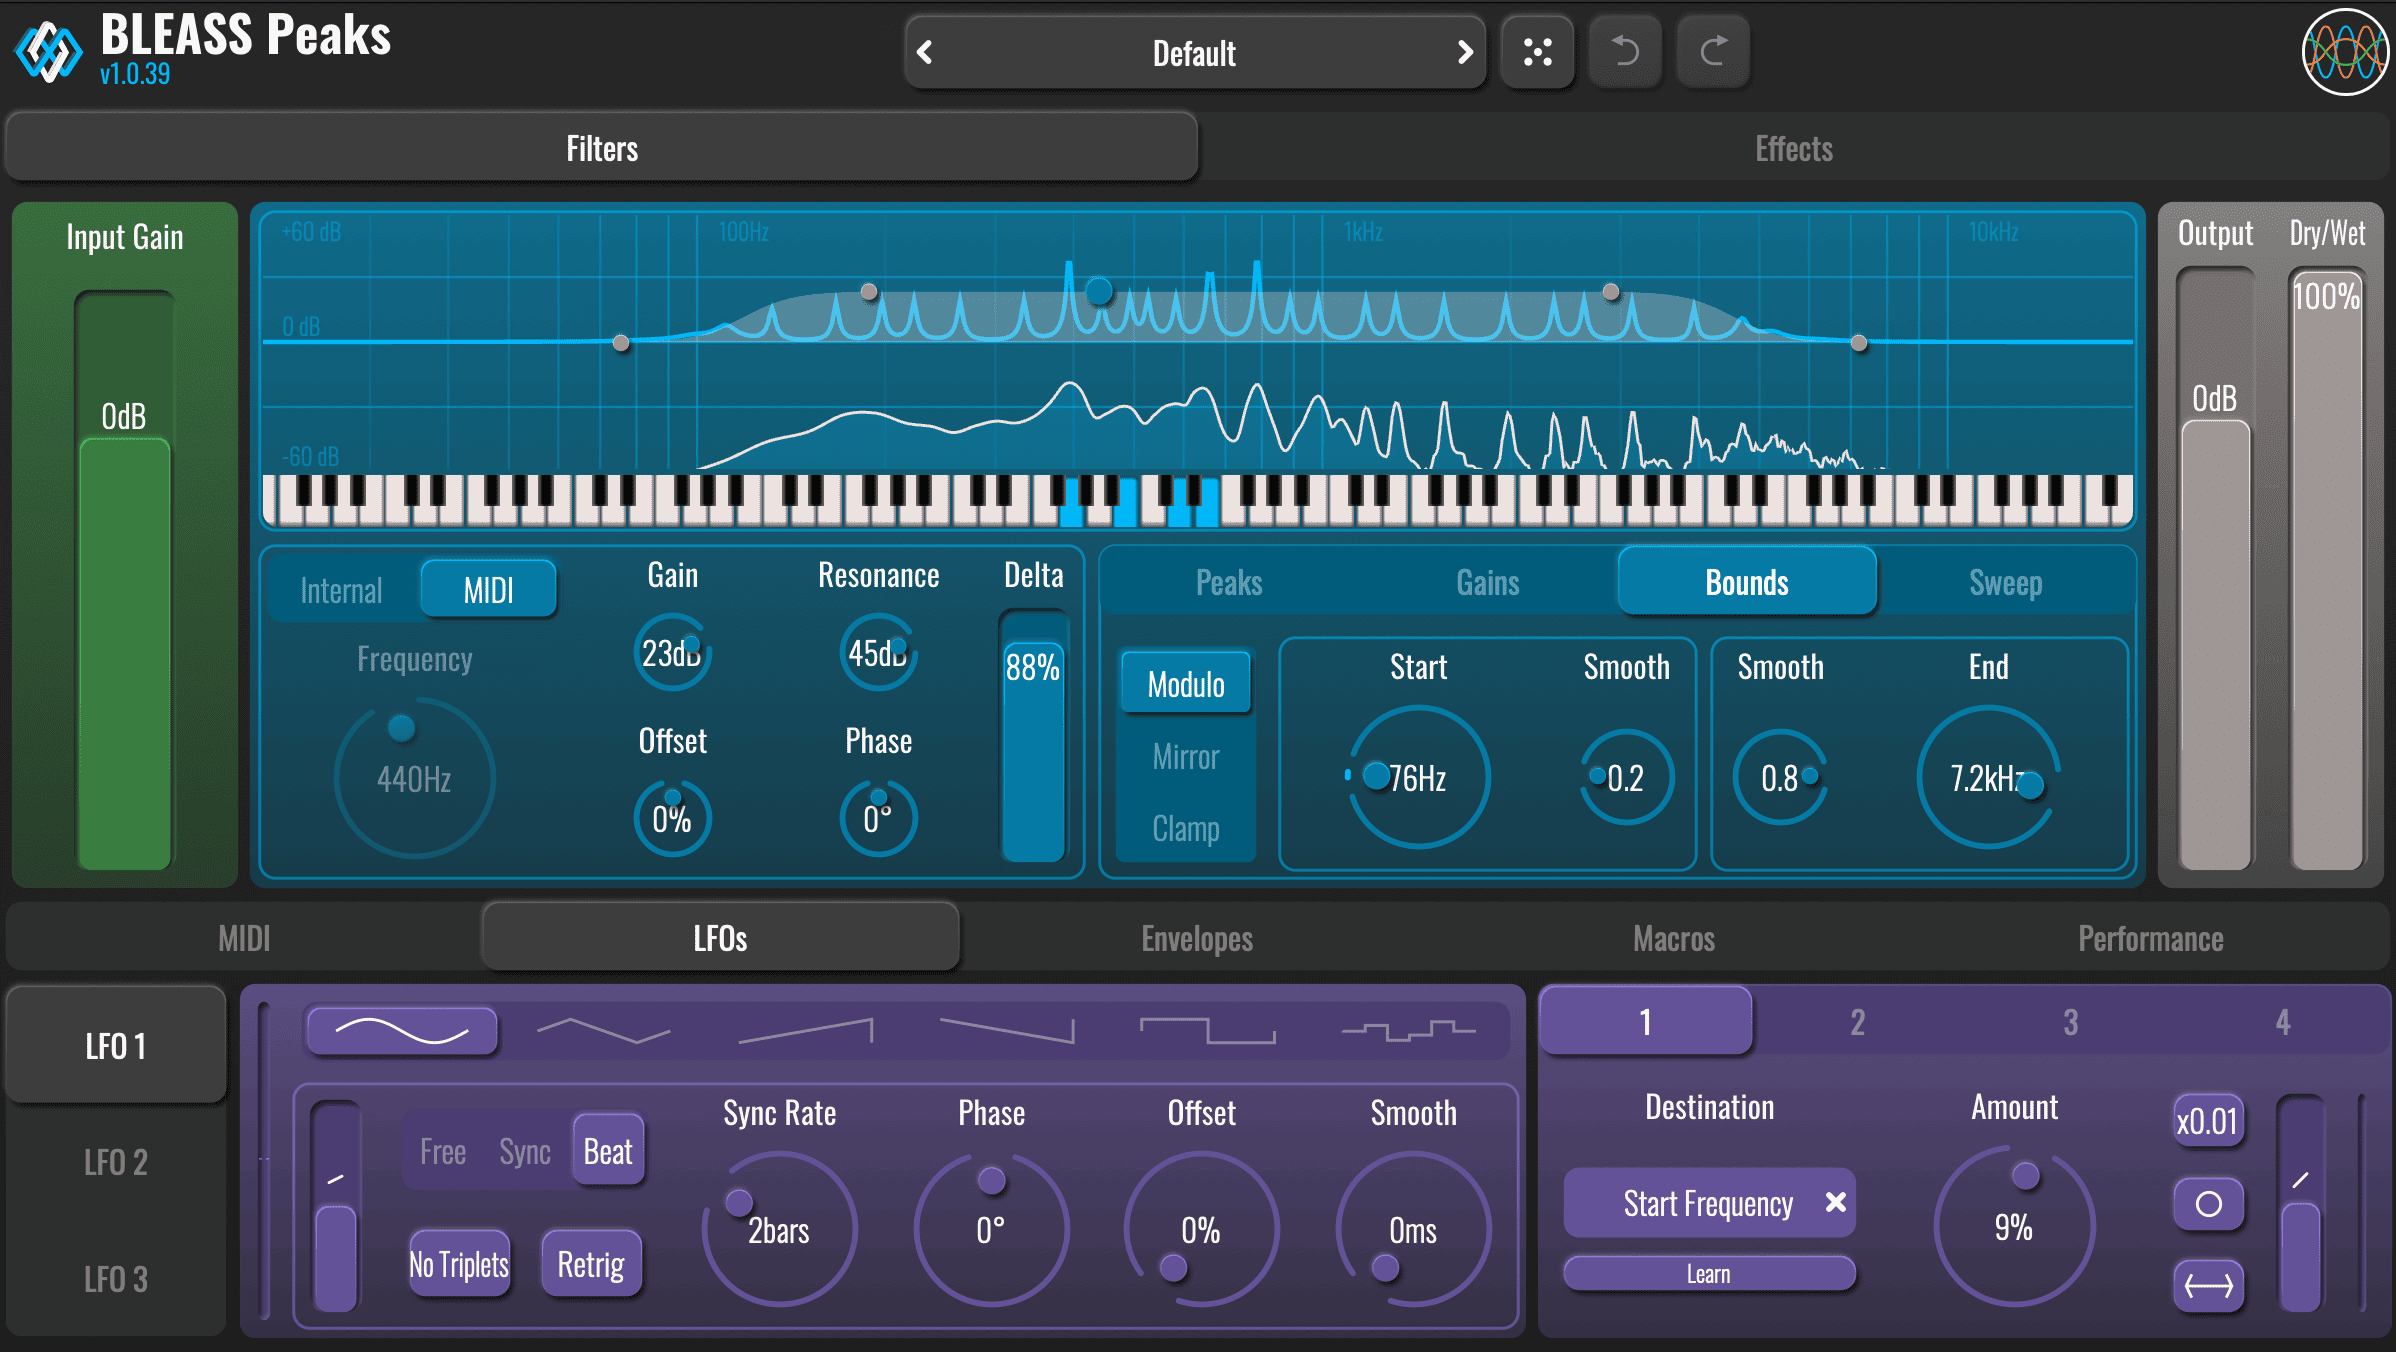The image size is (2396, 1352).
Task: Click the undo arrow icon
Action: 1625,52
